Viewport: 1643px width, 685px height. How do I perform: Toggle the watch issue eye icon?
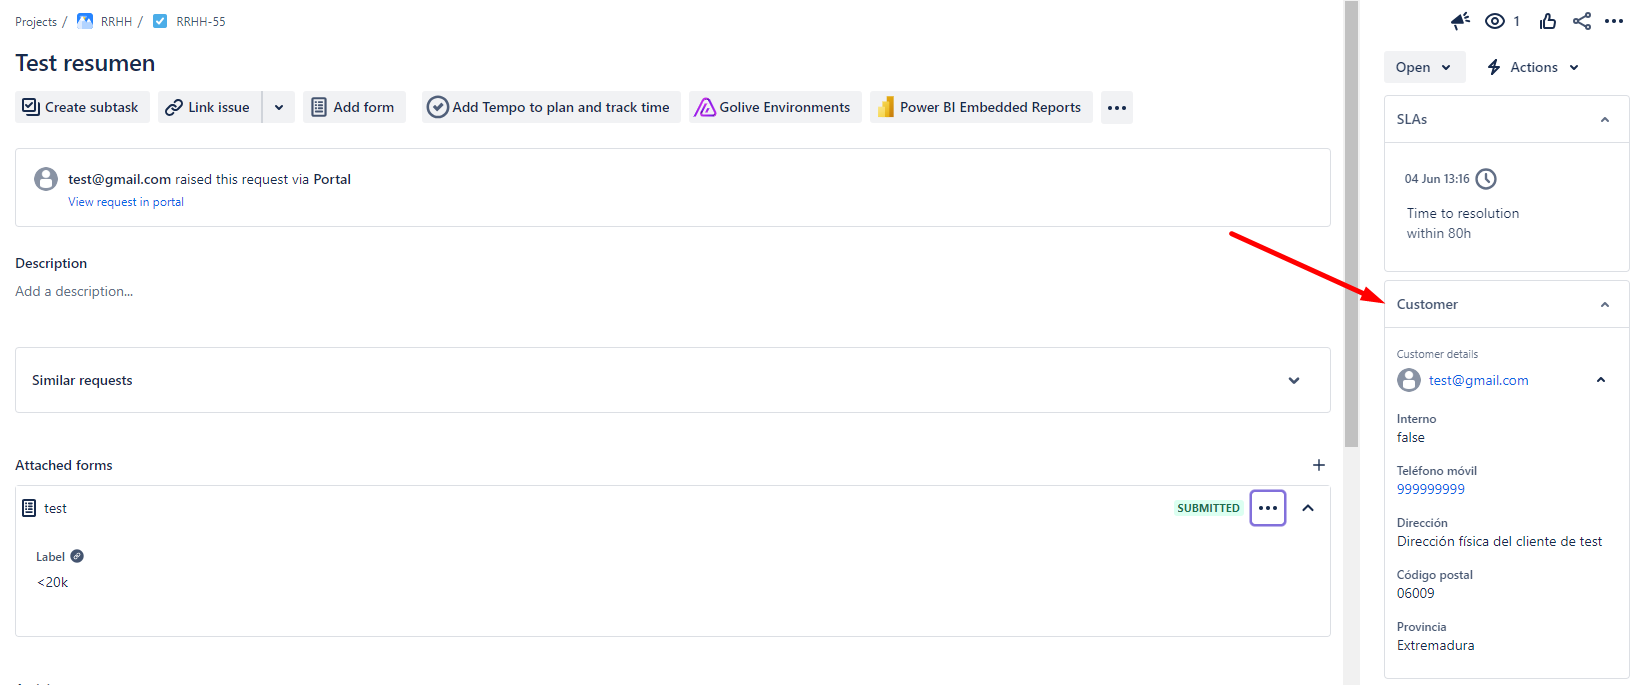point(1495,21)
